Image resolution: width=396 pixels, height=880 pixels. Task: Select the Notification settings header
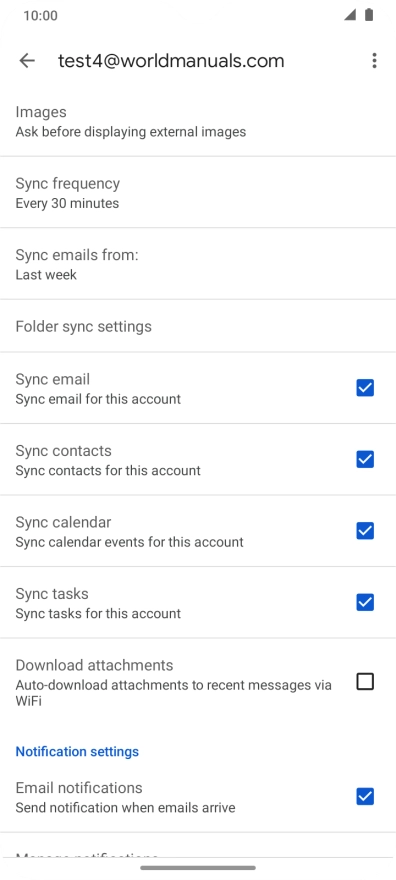click(x=77, y=751)
